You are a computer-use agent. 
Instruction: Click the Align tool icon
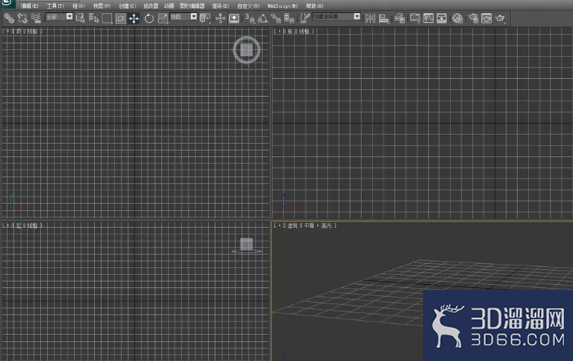click(383, 18)
